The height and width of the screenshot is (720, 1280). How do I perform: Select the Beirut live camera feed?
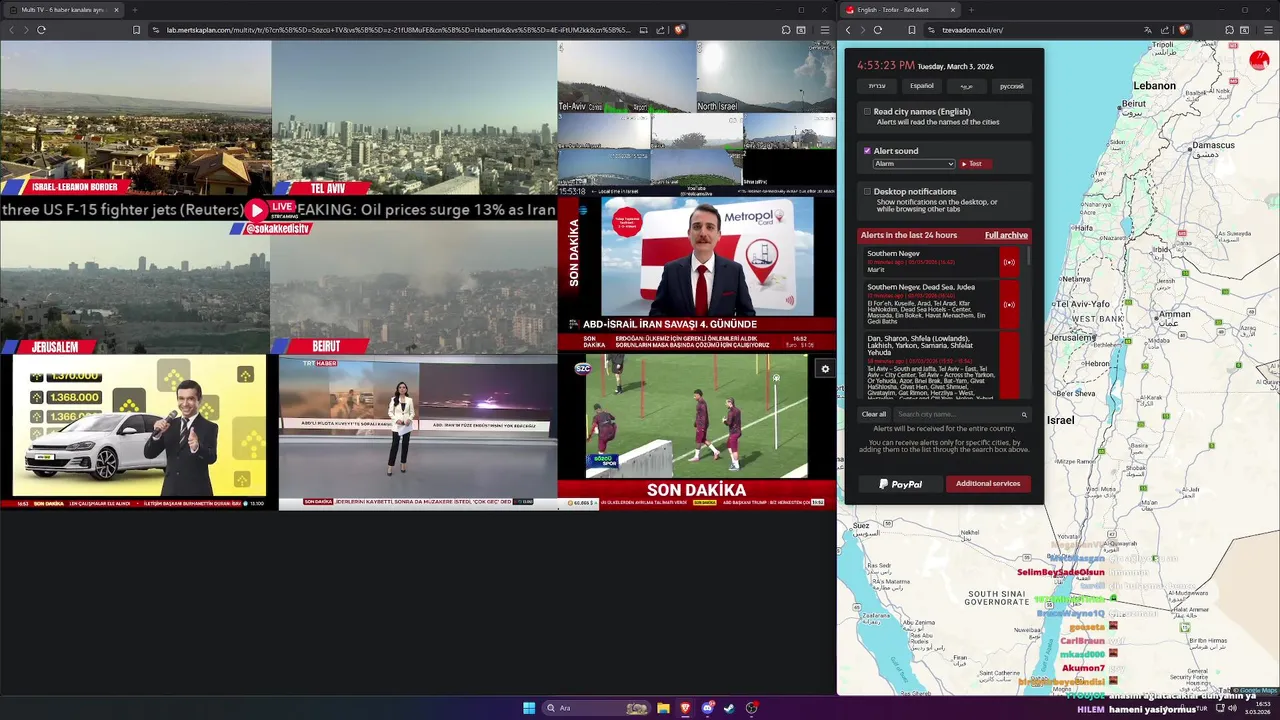[414, 288]
